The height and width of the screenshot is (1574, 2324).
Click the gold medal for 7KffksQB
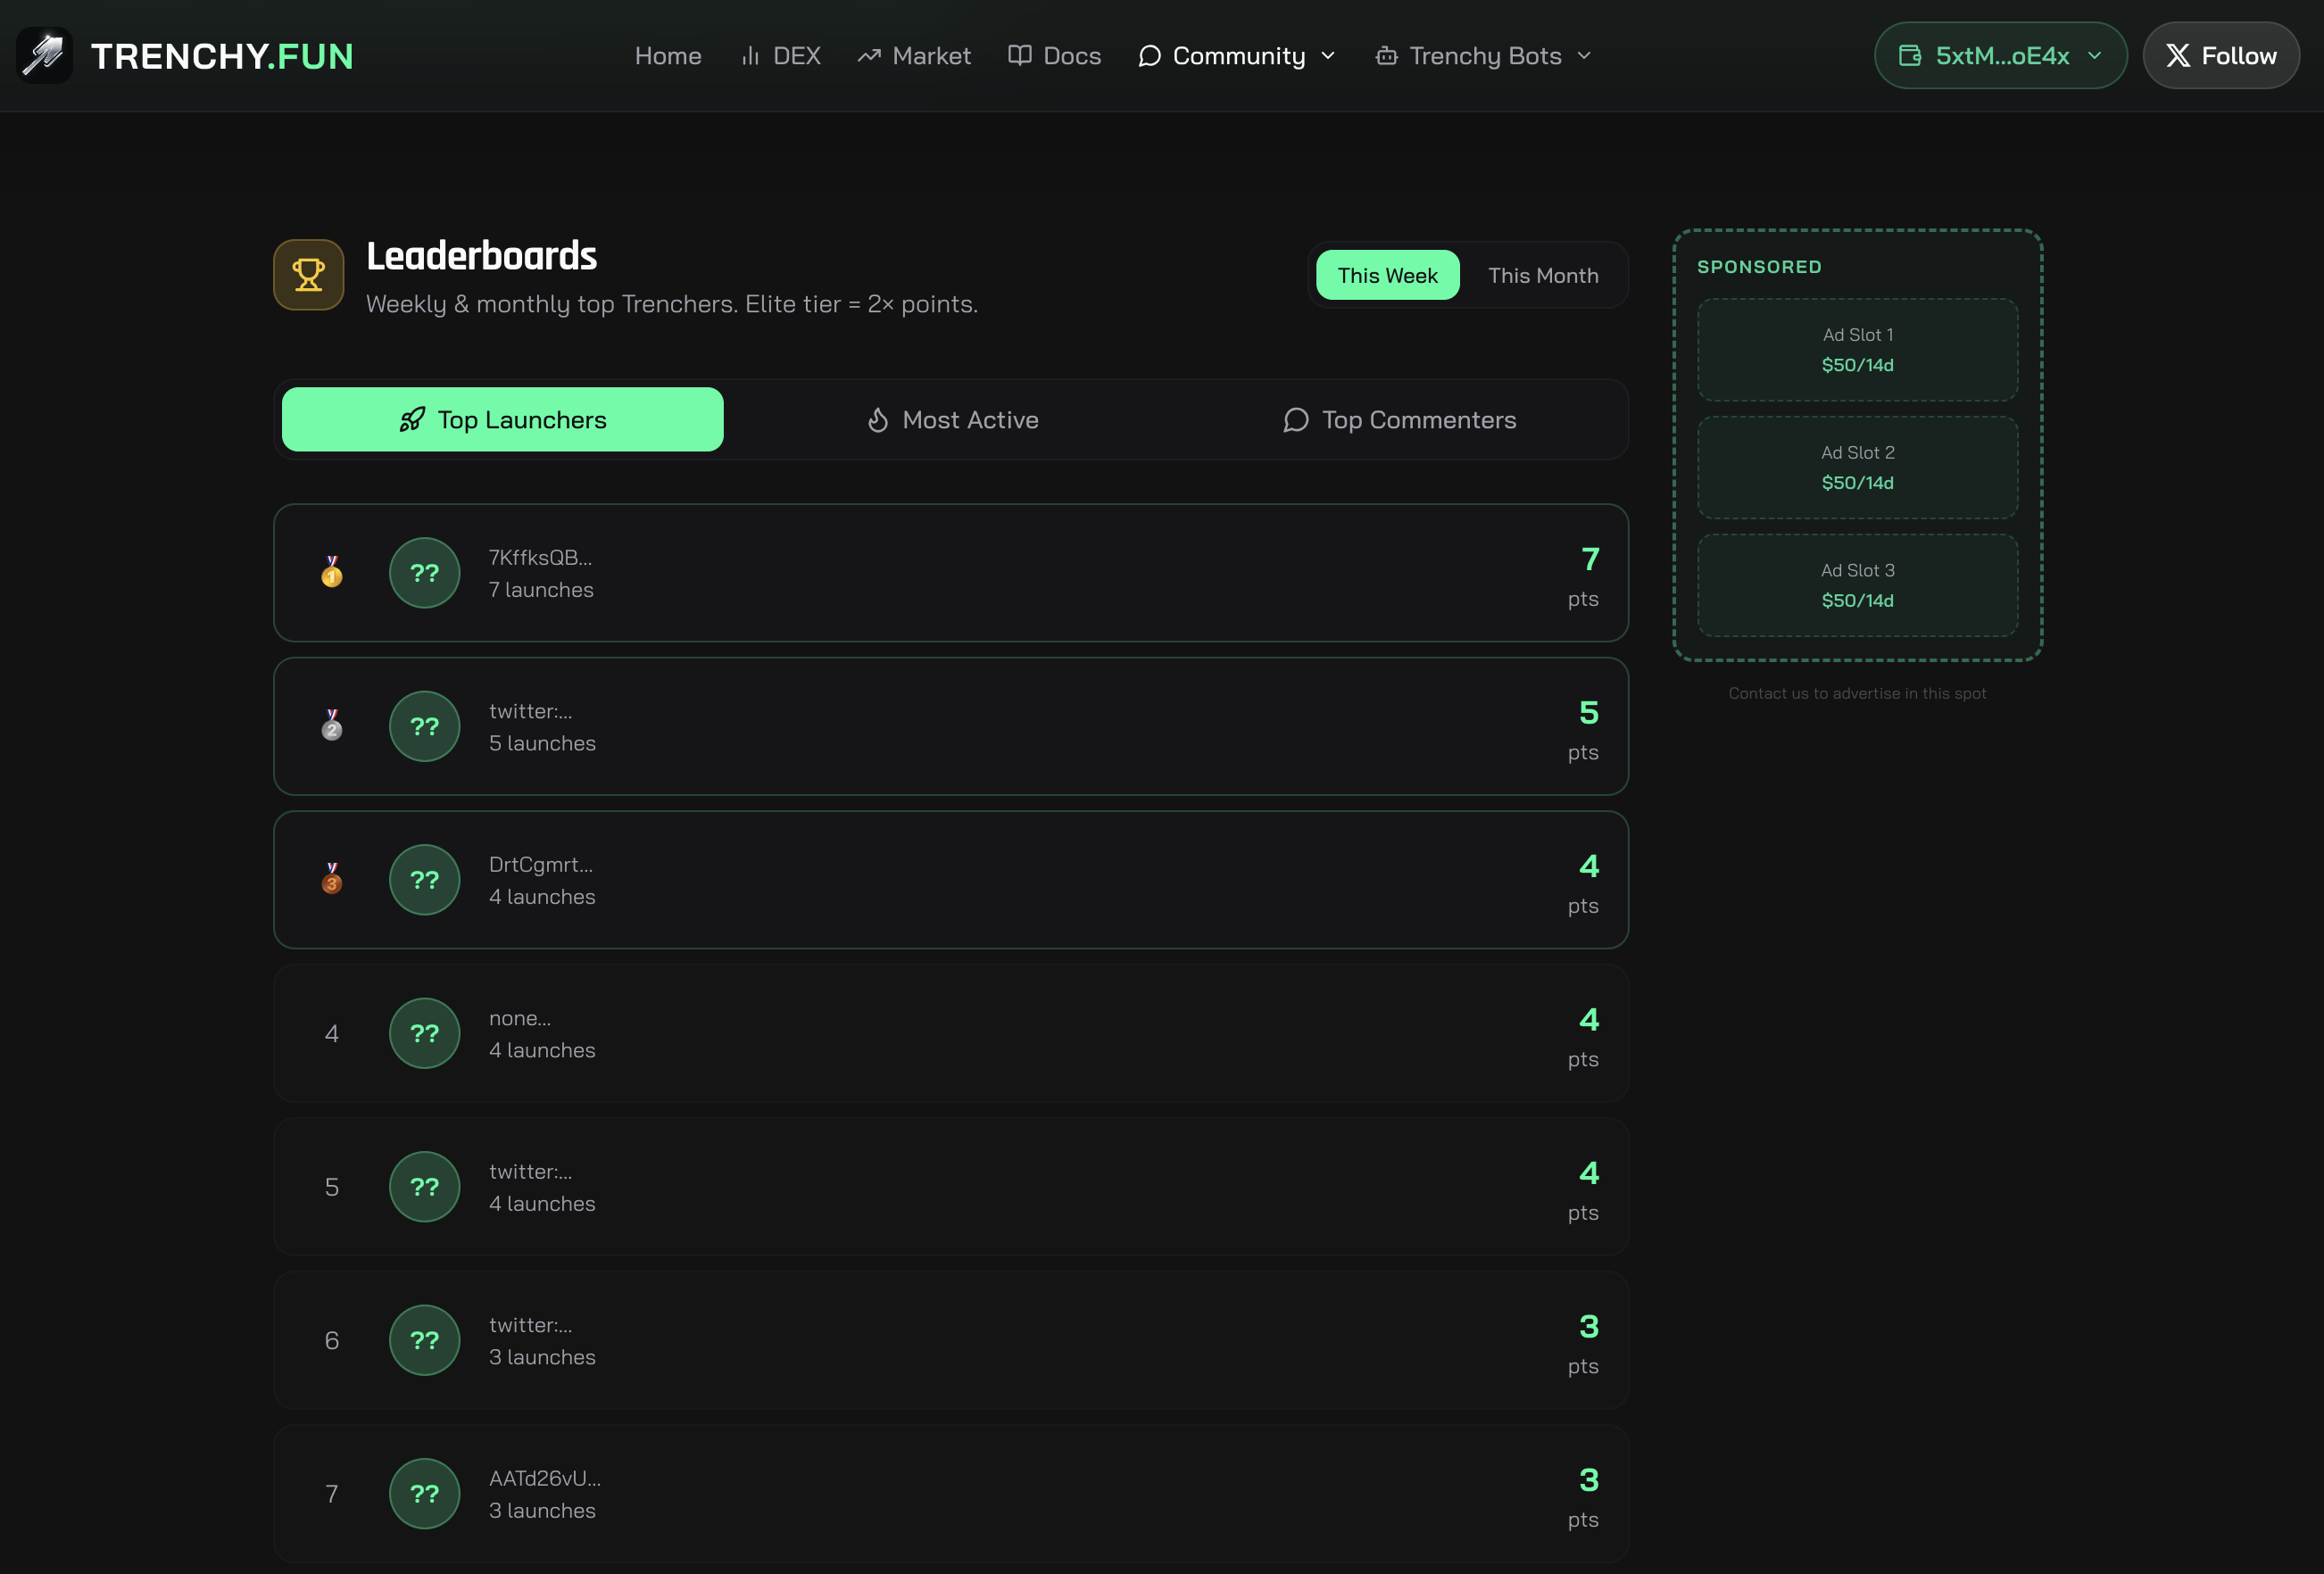(332, 572)
